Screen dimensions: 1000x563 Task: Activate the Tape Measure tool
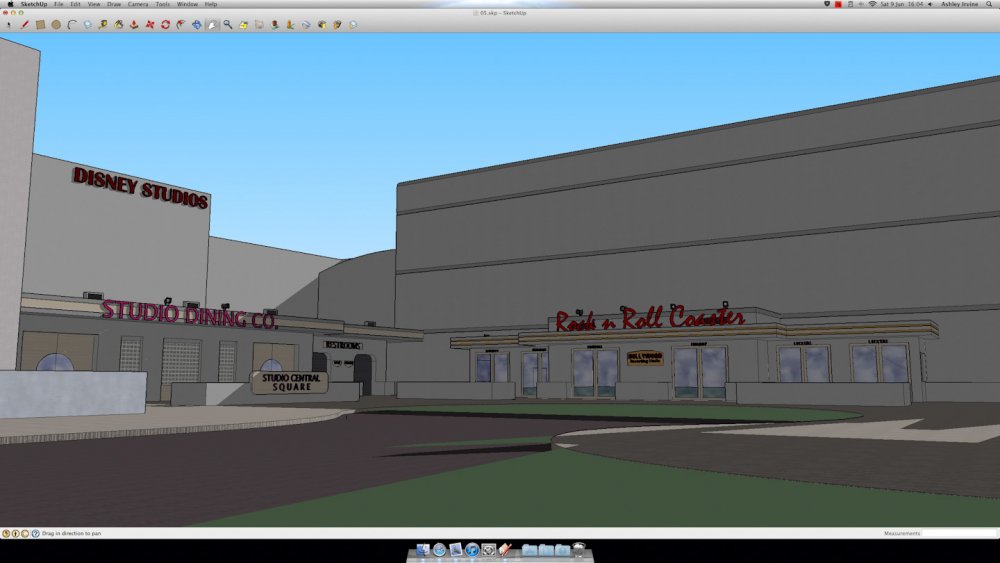point(103,25)
